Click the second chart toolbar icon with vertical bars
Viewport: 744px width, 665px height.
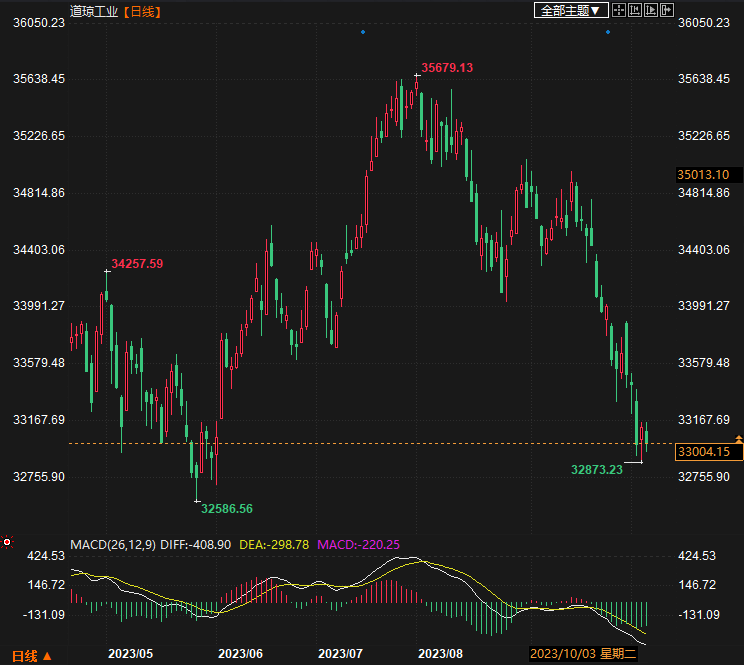click(x=636, y=10)
